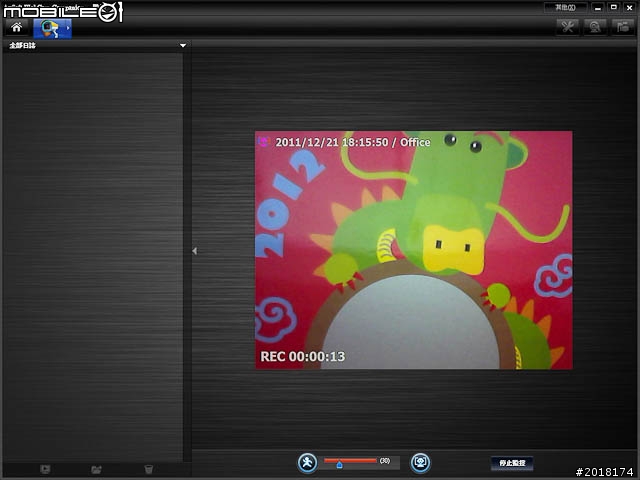Screen dimensions: 640x480
Task: Click the 2011/12/21 18:15:50 / Office timestamp
Action: pos(353,142)
